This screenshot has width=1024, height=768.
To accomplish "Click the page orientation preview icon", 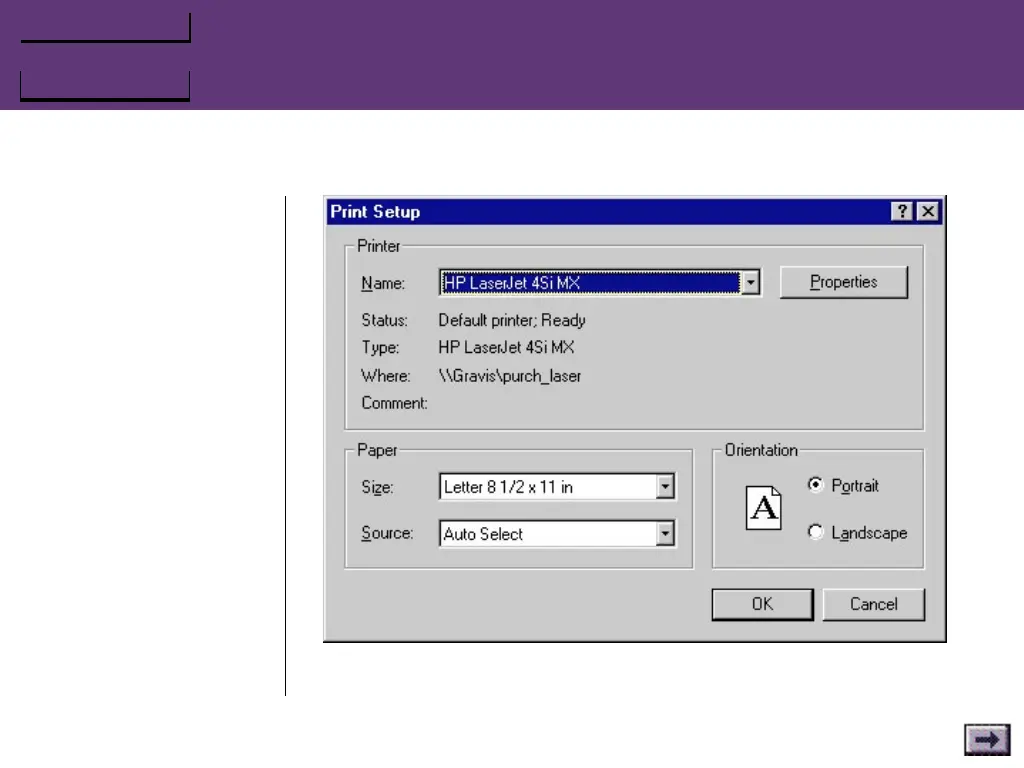I will coord(763,507).
